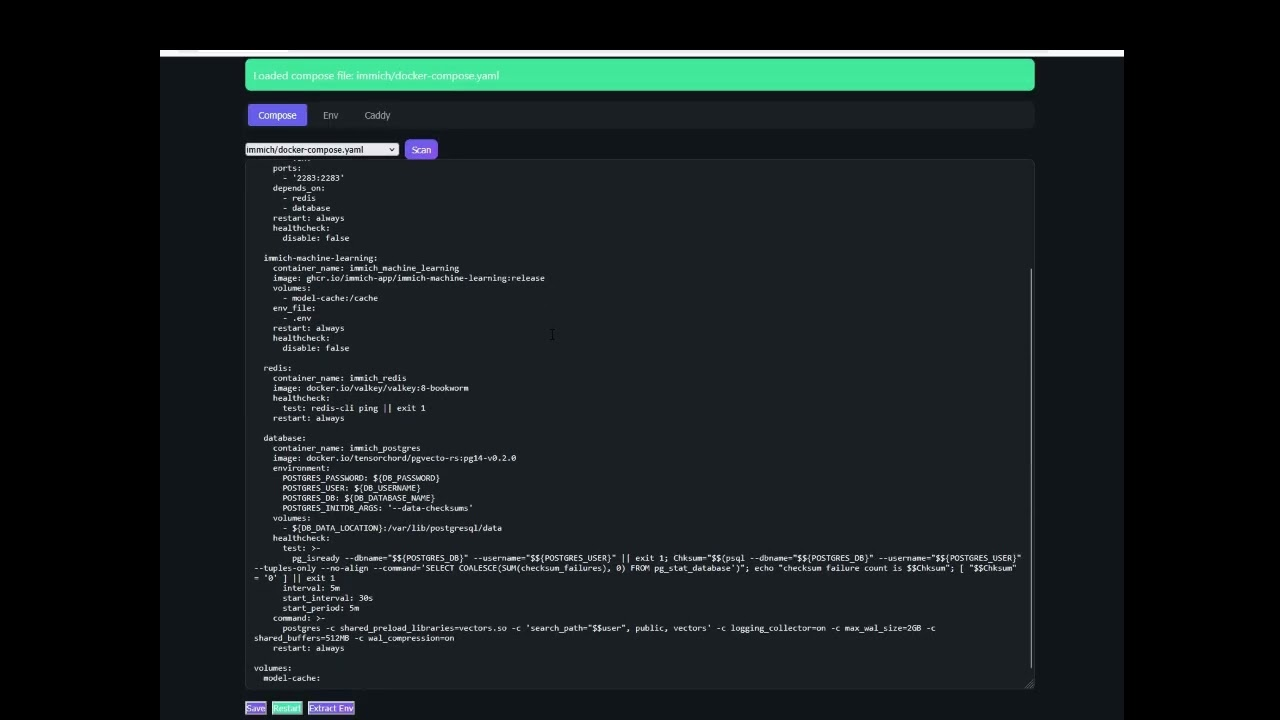Click the '- .env' line

click(297, 318)
